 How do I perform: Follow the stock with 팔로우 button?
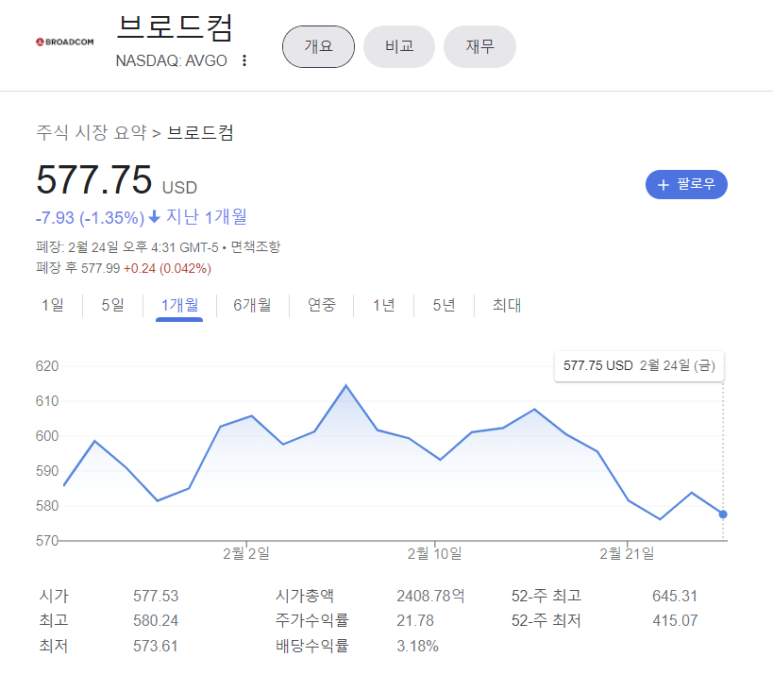click(686, 184)
